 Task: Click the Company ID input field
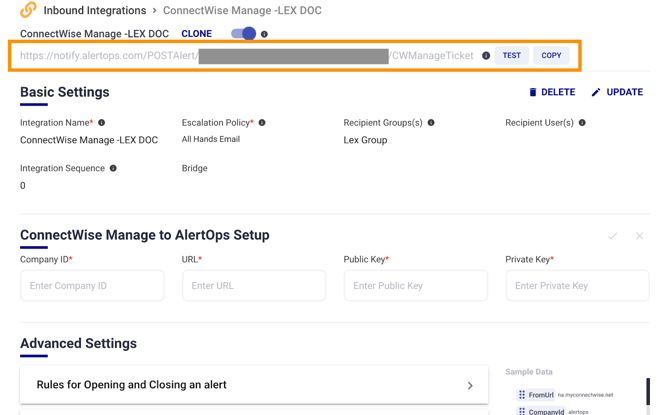coord(92,286)
